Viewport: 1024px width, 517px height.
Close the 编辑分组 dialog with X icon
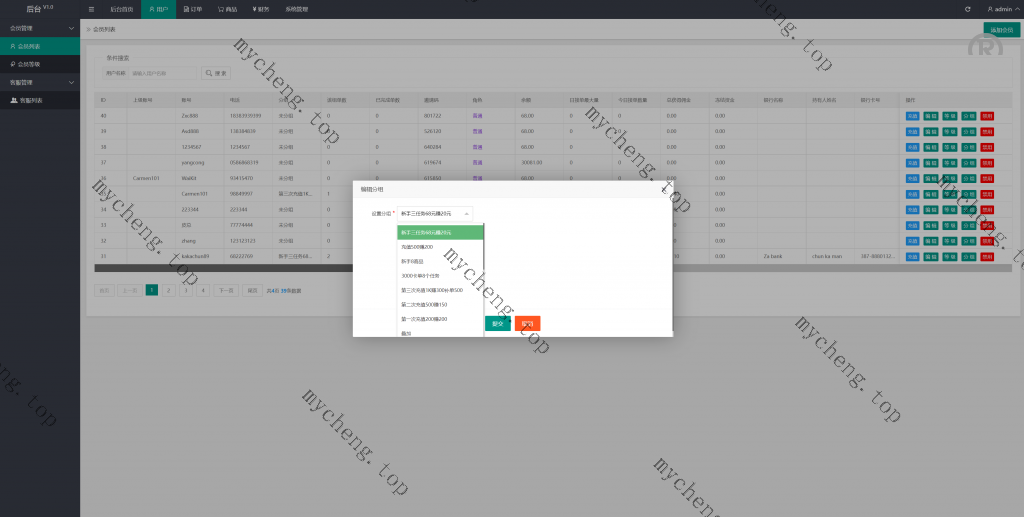click(x=662, y=188)
